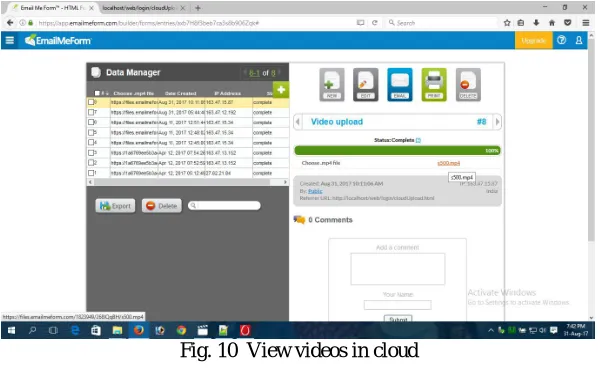600x380 pixels.
Task: Check the box for Aug 11 12:51 entry
Action: coord(91,122)
